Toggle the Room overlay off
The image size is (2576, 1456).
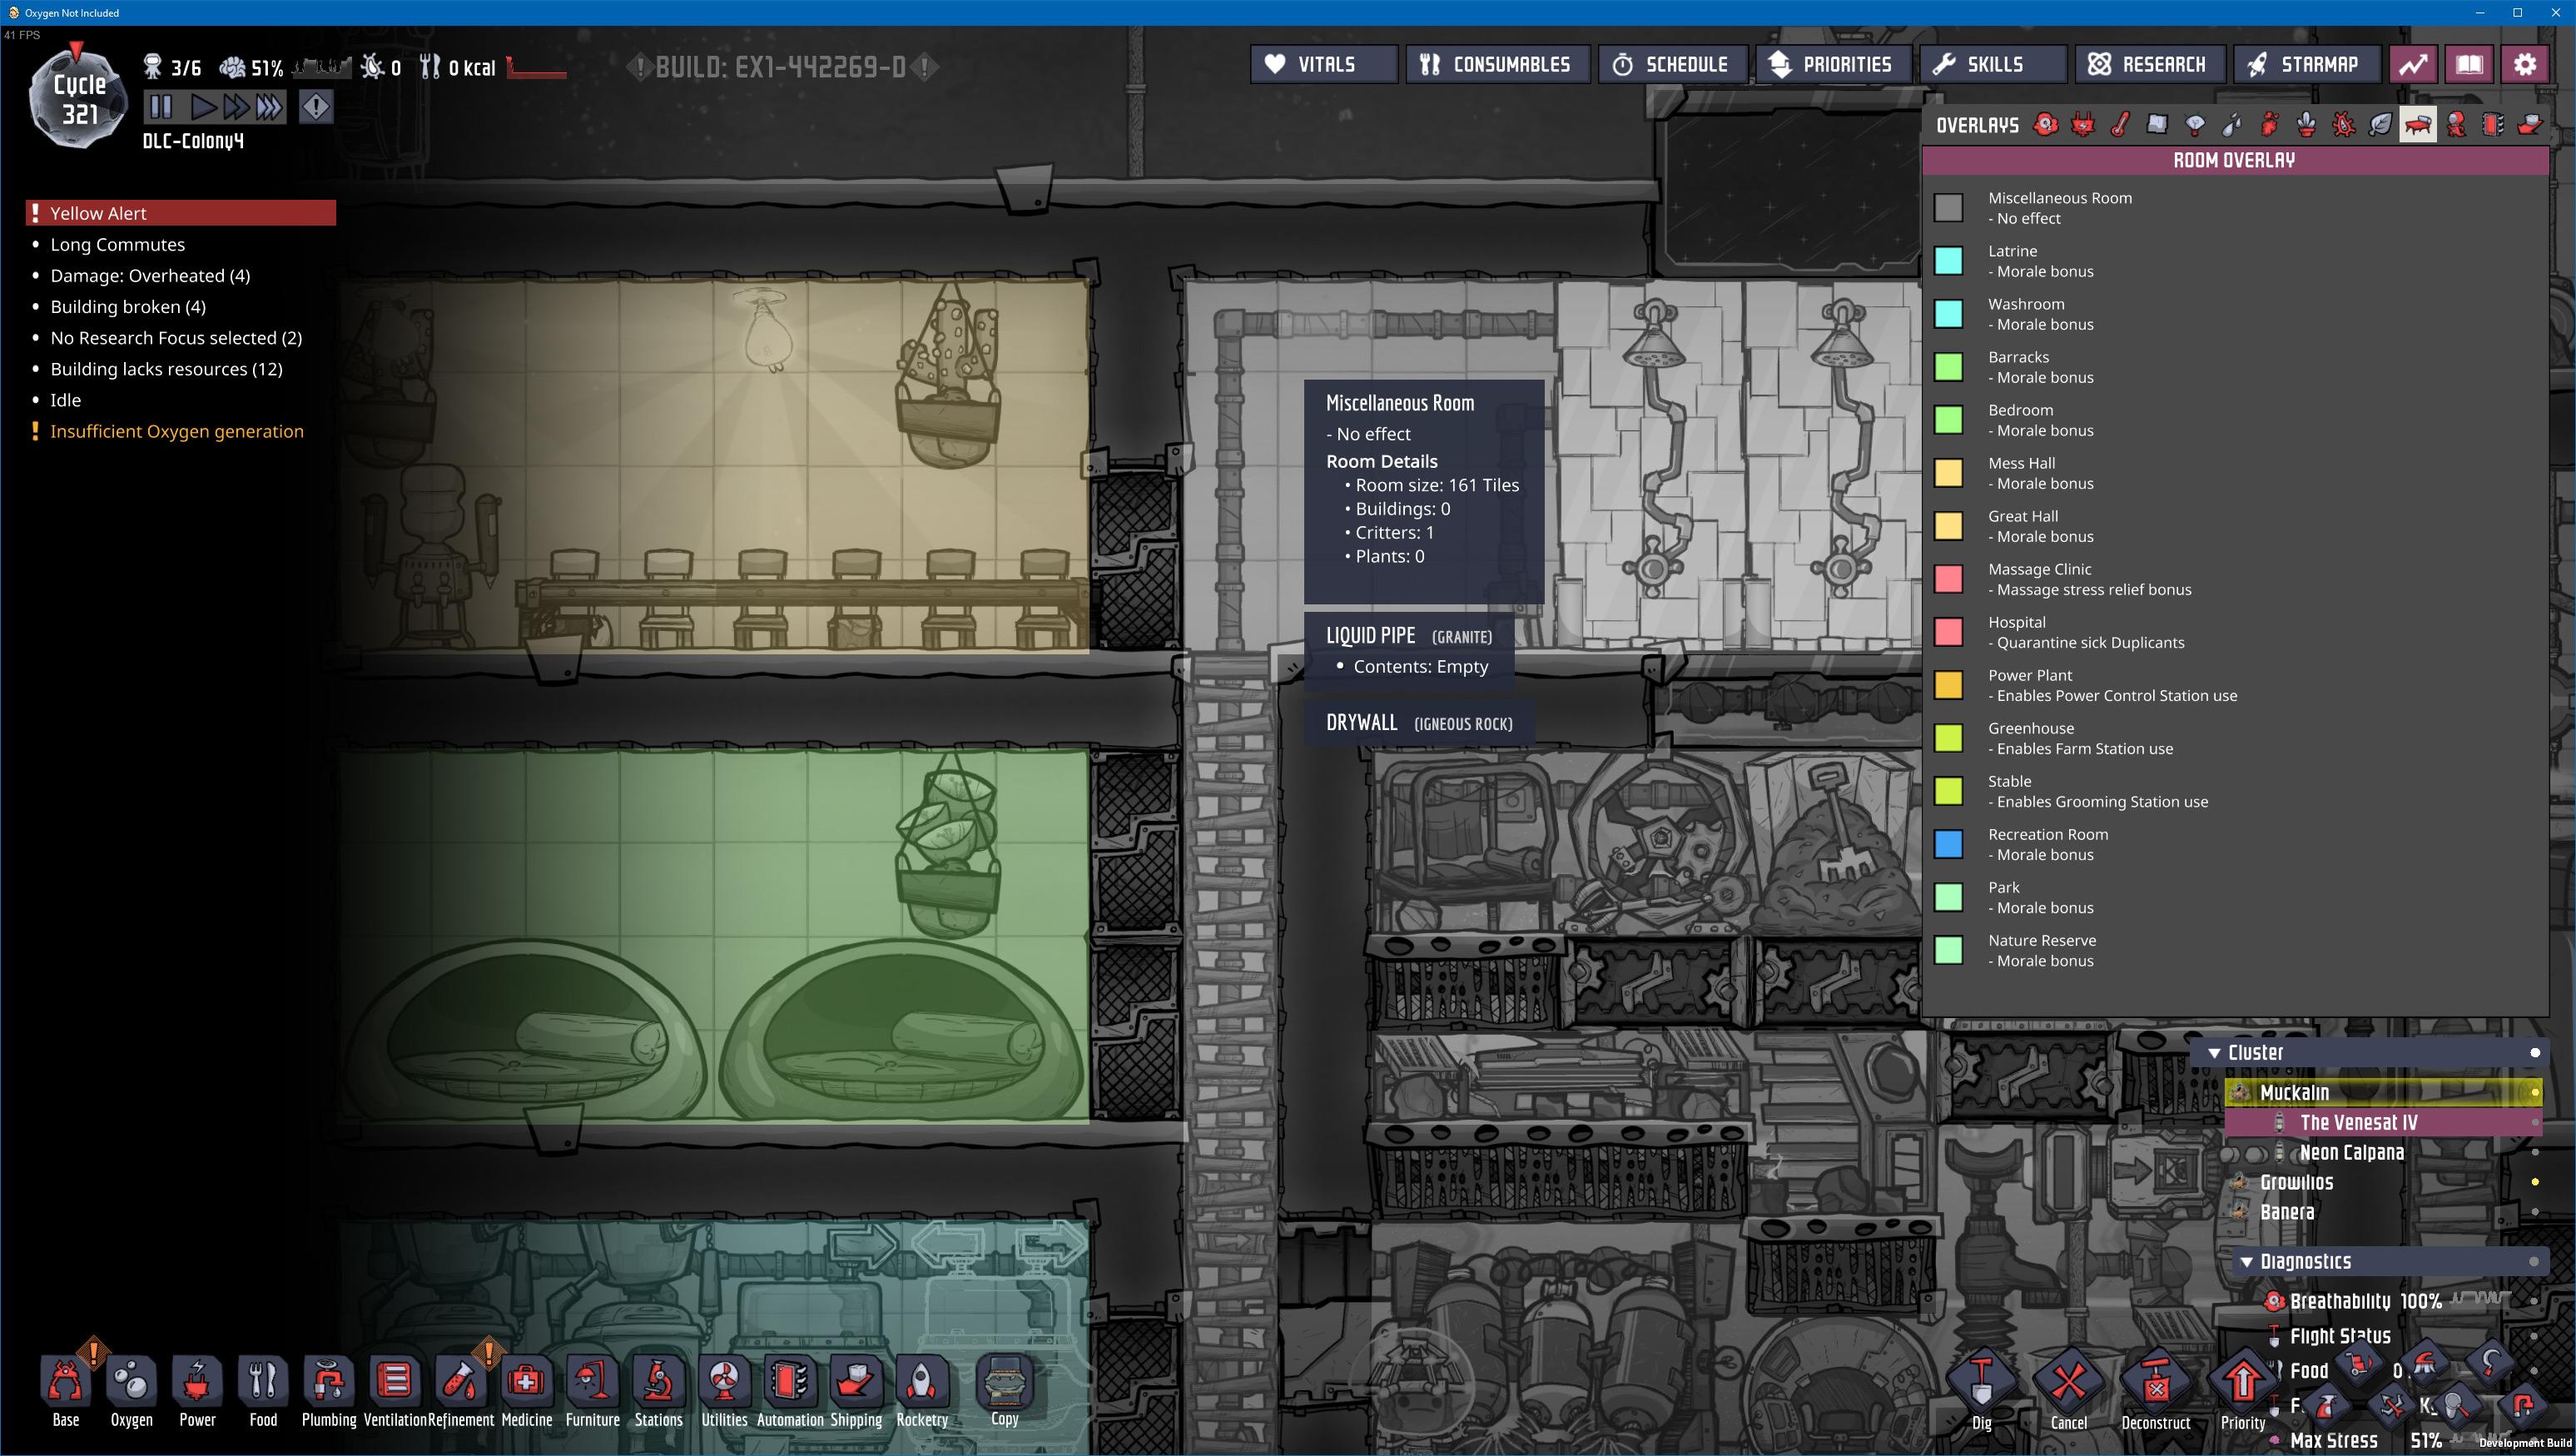click(2417, 125)
